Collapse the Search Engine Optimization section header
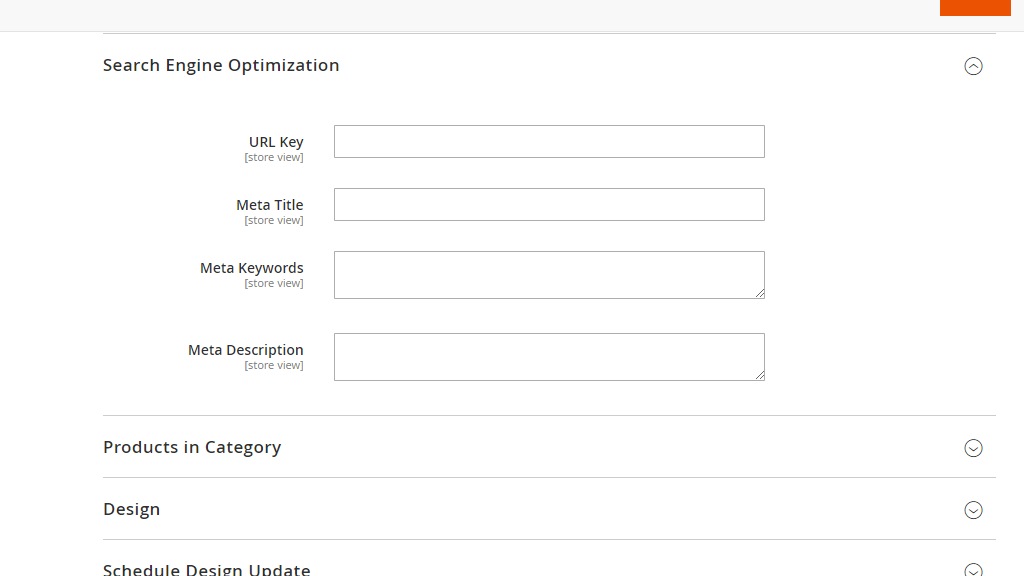1024x576 pixels. coord(221,65)
